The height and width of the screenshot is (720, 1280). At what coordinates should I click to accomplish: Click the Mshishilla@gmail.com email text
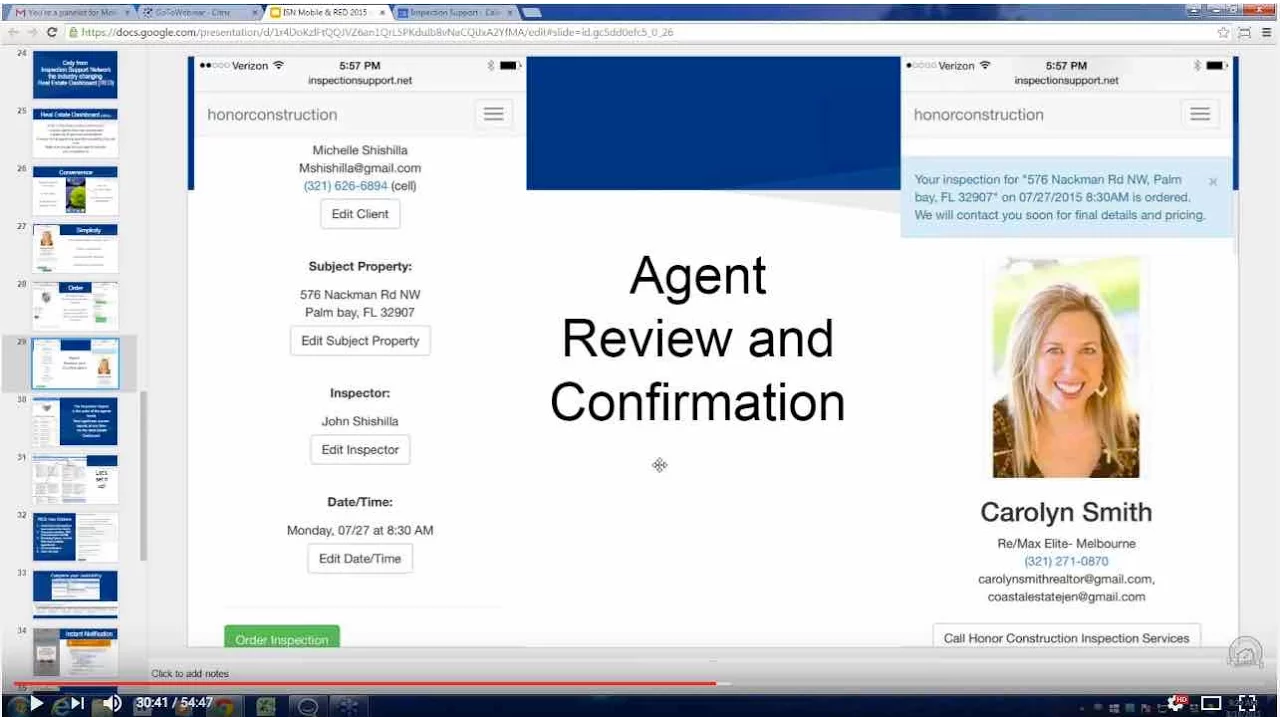click(360, 168)
